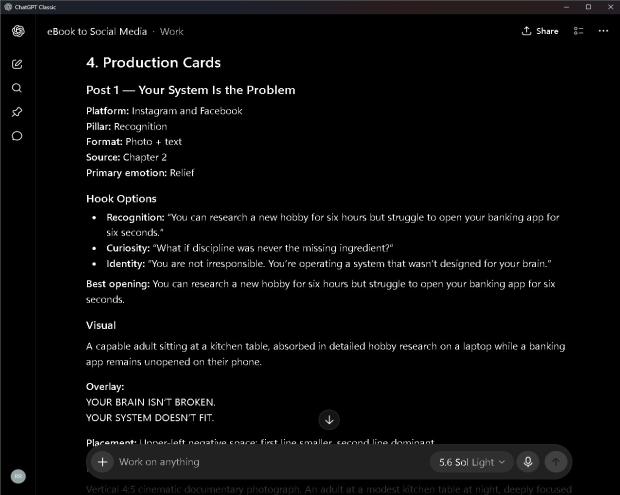
Task: Open the ChatGPT logo home icon
Action: pyautogui.click(x=18, y=31)
